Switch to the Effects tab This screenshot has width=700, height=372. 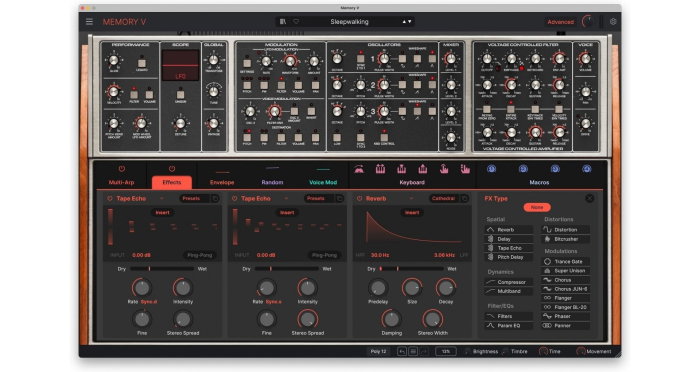pyautogui.click(x=172, y=182)
